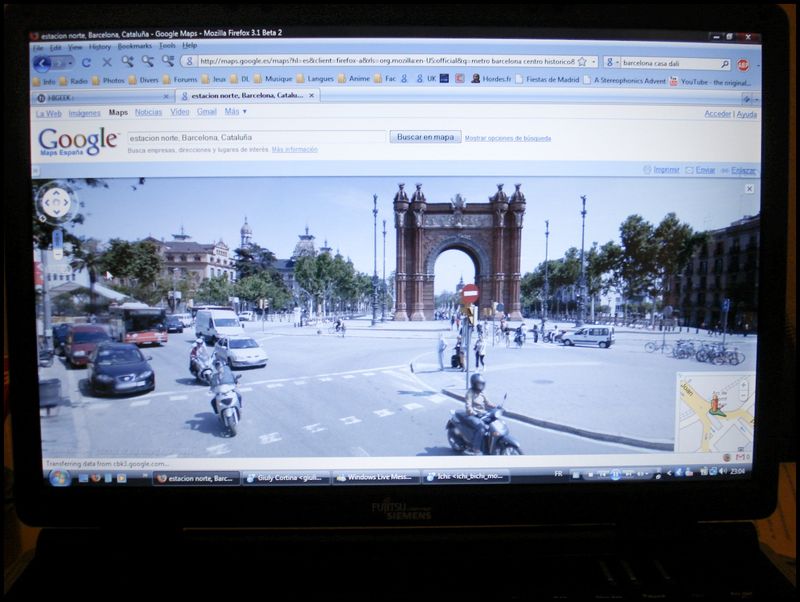
Task: Reload the page with the refresh icon
Action: [x=86, y=63]
